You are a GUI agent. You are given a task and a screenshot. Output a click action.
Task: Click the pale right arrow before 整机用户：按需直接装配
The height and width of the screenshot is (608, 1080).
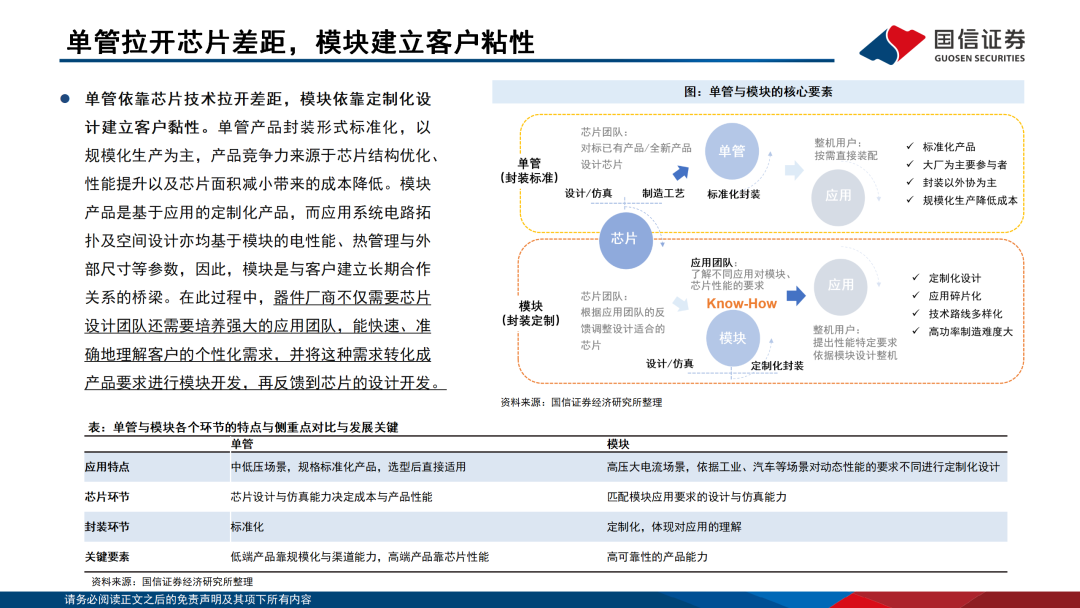click(794, 171)
